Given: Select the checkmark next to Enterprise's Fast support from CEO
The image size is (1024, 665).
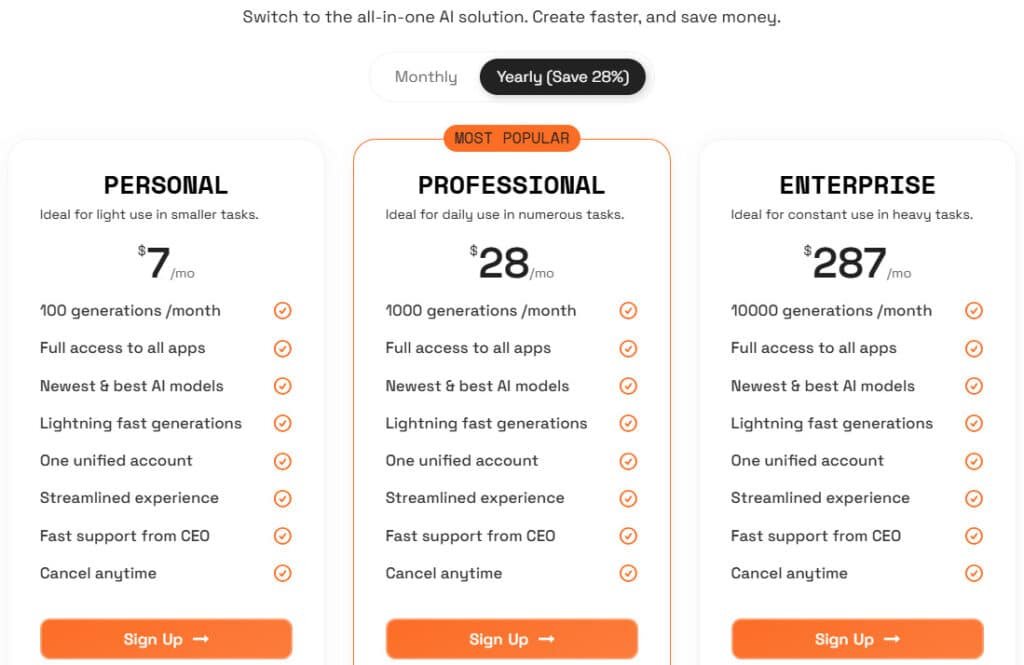Looking at the screenshot, I should pos(974,536).
